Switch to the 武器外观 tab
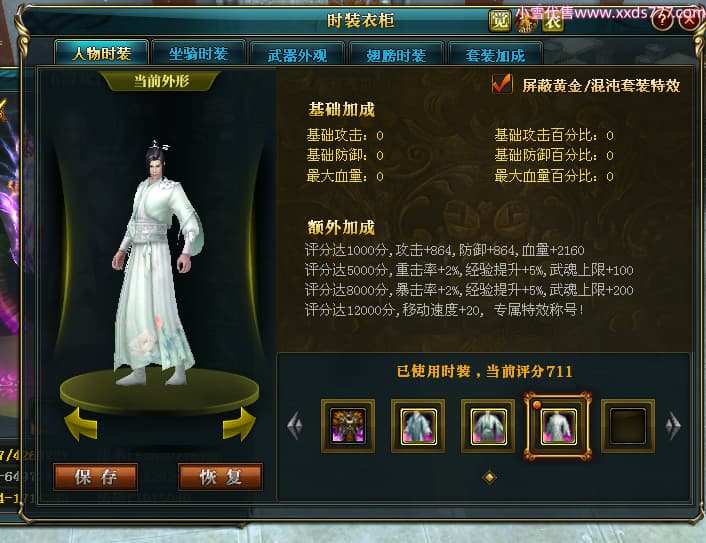This screenshot has height=543, width=706. click(297, 55)
